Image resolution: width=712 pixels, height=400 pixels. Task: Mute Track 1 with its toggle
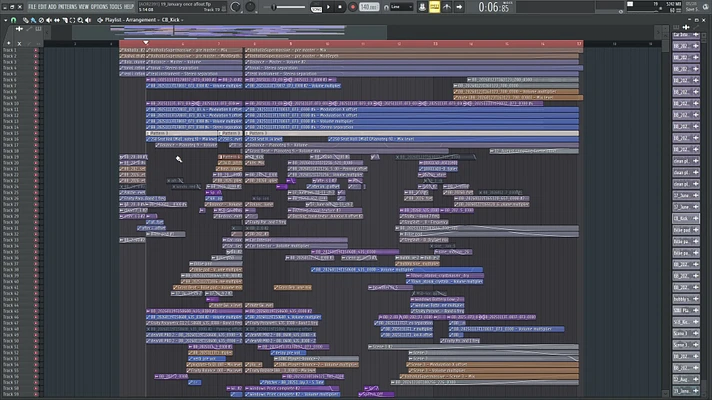(36, 50)
